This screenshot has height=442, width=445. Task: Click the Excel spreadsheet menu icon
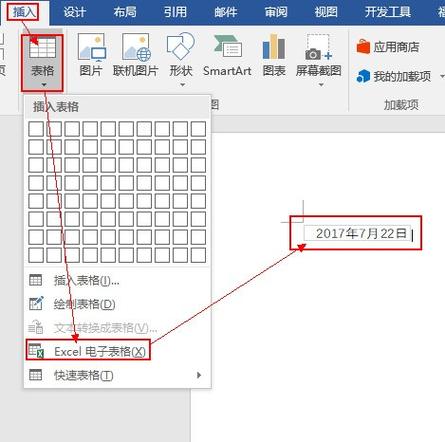click(x=36, y=351)
